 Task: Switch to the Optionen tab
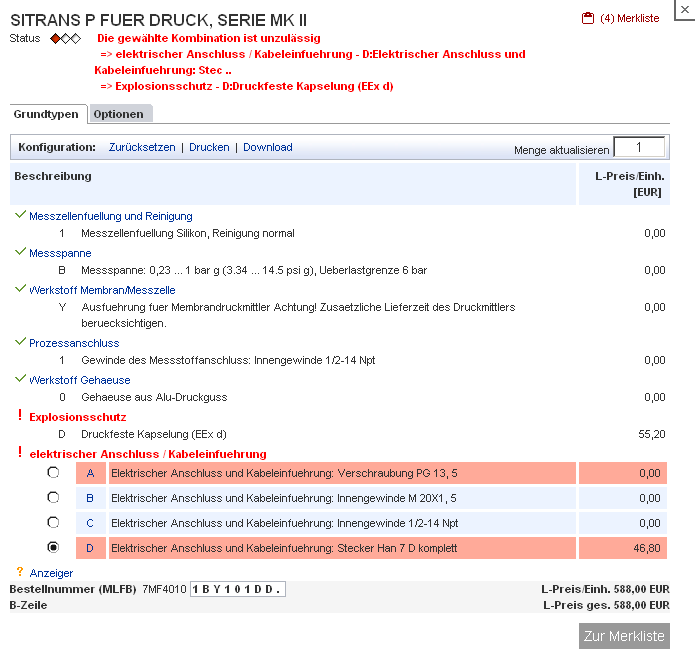[119, 114]
